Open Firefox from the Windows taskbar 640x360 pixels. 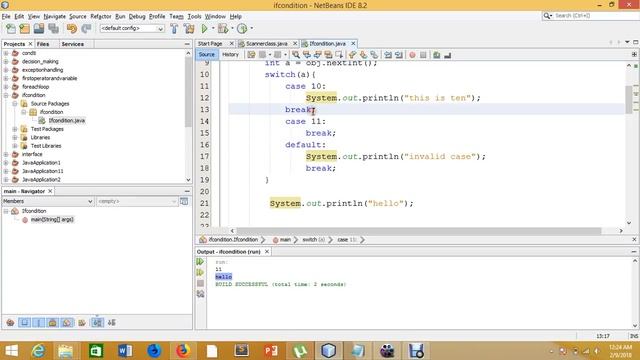183,351
